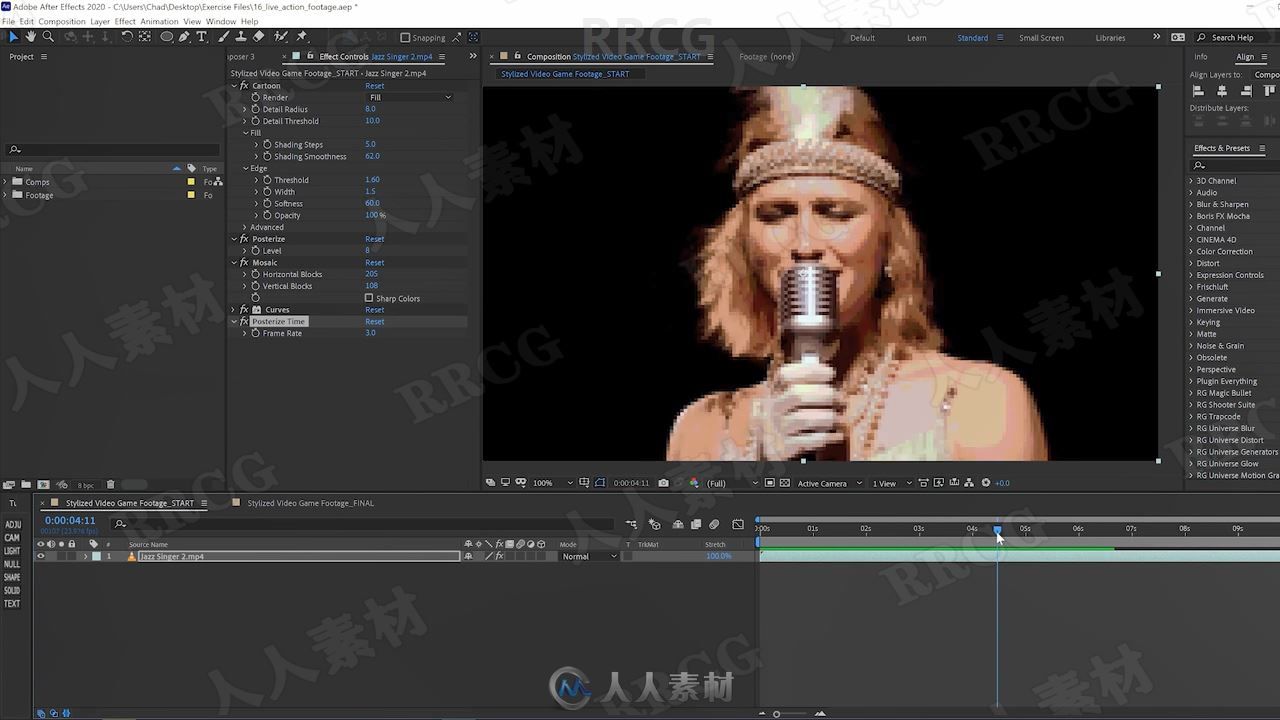Click the Comps folder yellow label swatch
This screenshot has height=720, width=1280.
coord(191,182)
